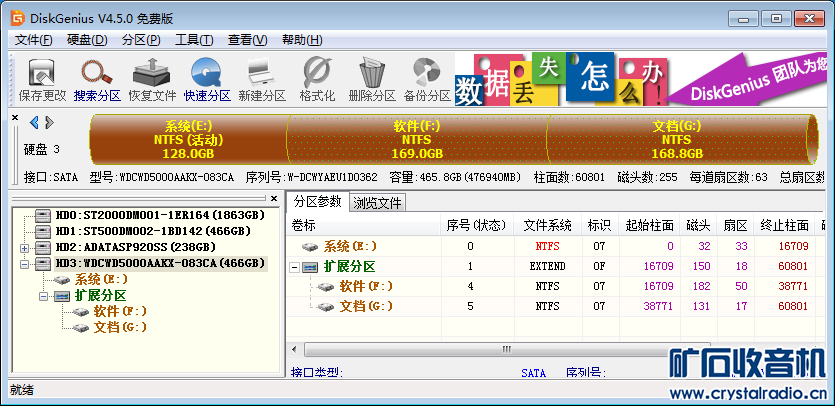Switch to the 浏览文件 tab
835x406 pixels.
click(378, 202)
